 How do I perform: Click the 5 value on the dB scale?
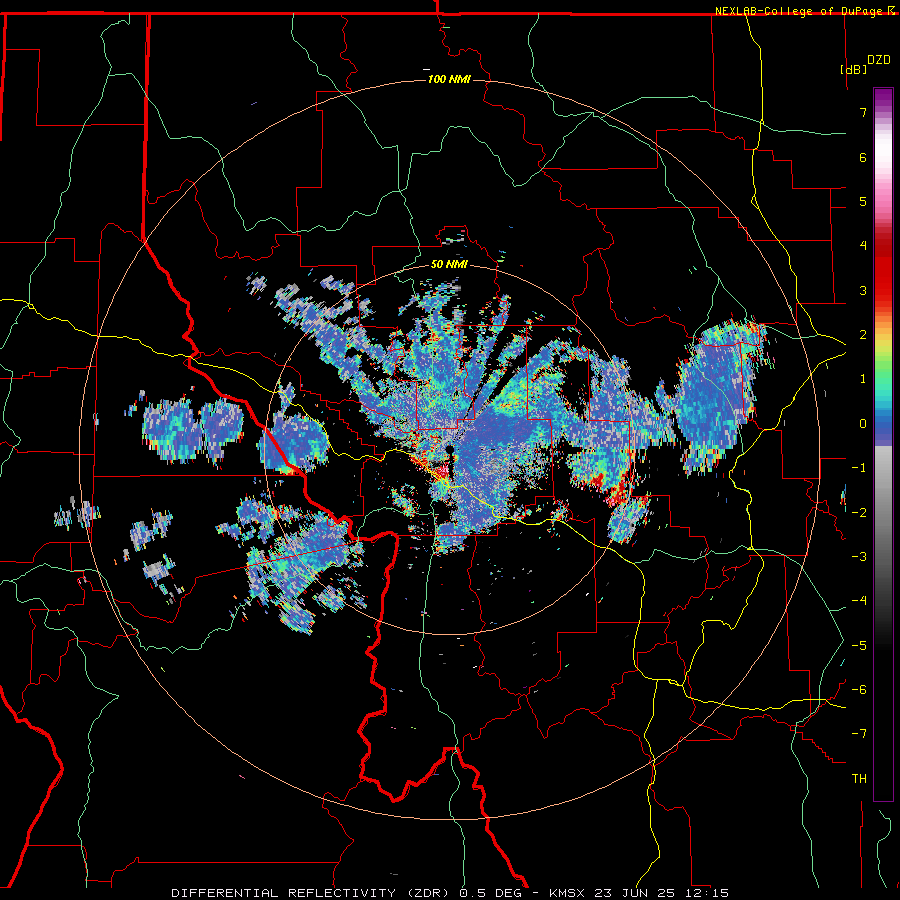click(863, 201)
